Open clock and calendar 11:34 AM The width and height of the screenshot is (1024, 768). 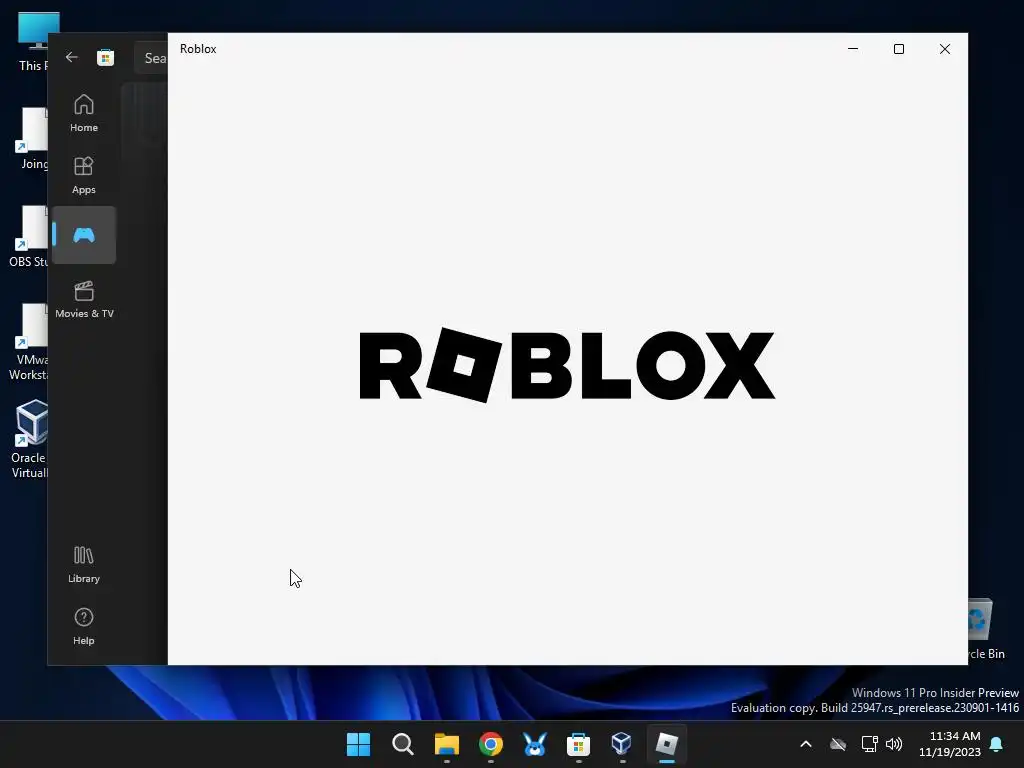[x=950, y=744]
